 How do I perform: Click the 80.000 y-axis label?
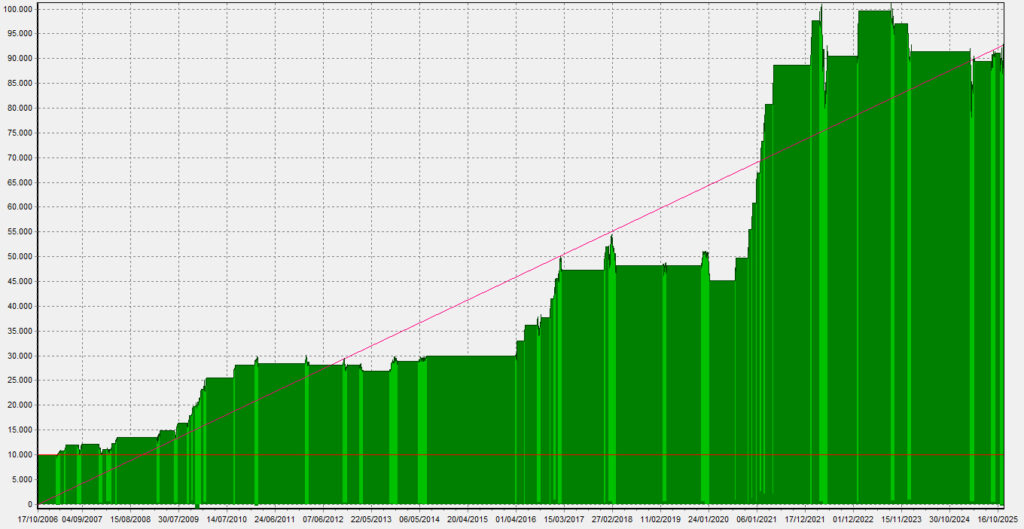click(x=18, y=108)
